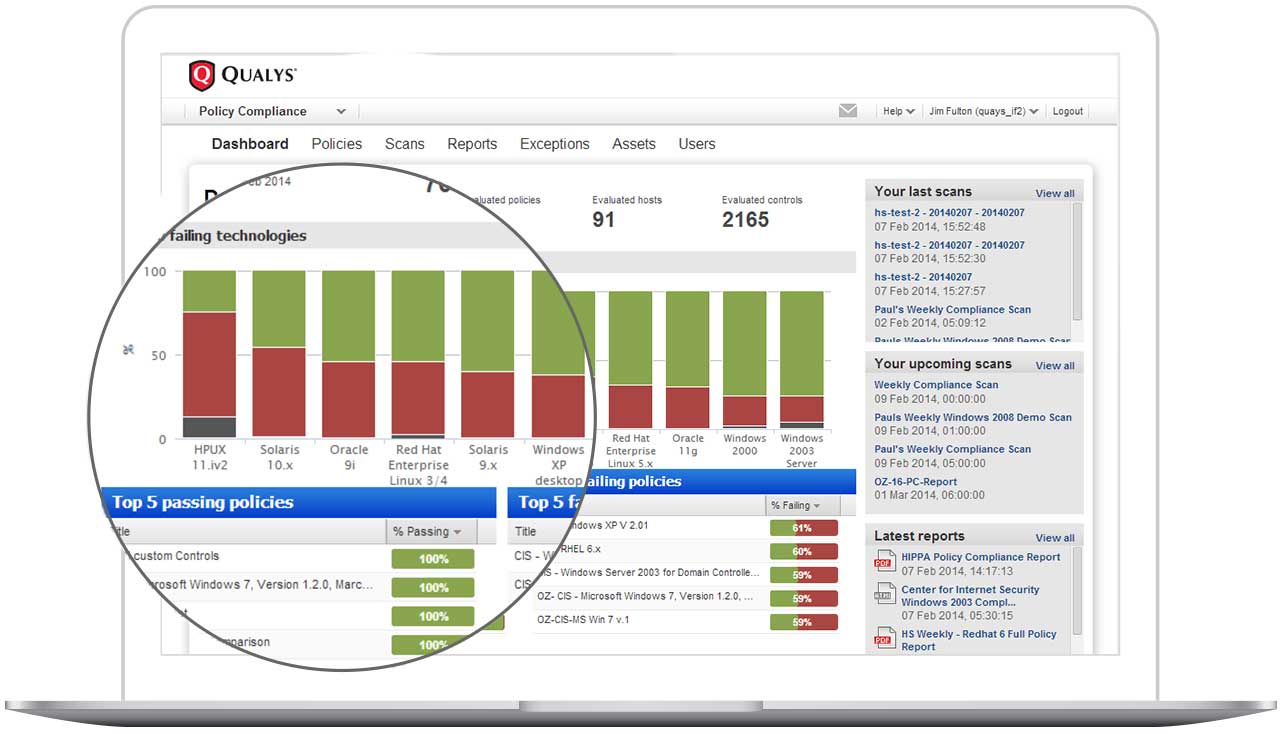The width and height of the screenshot is (1285, 734).
Task: Click the report icon next to Center for Internet Security entry
Action: pyautogui.click(x=884, y=594)
